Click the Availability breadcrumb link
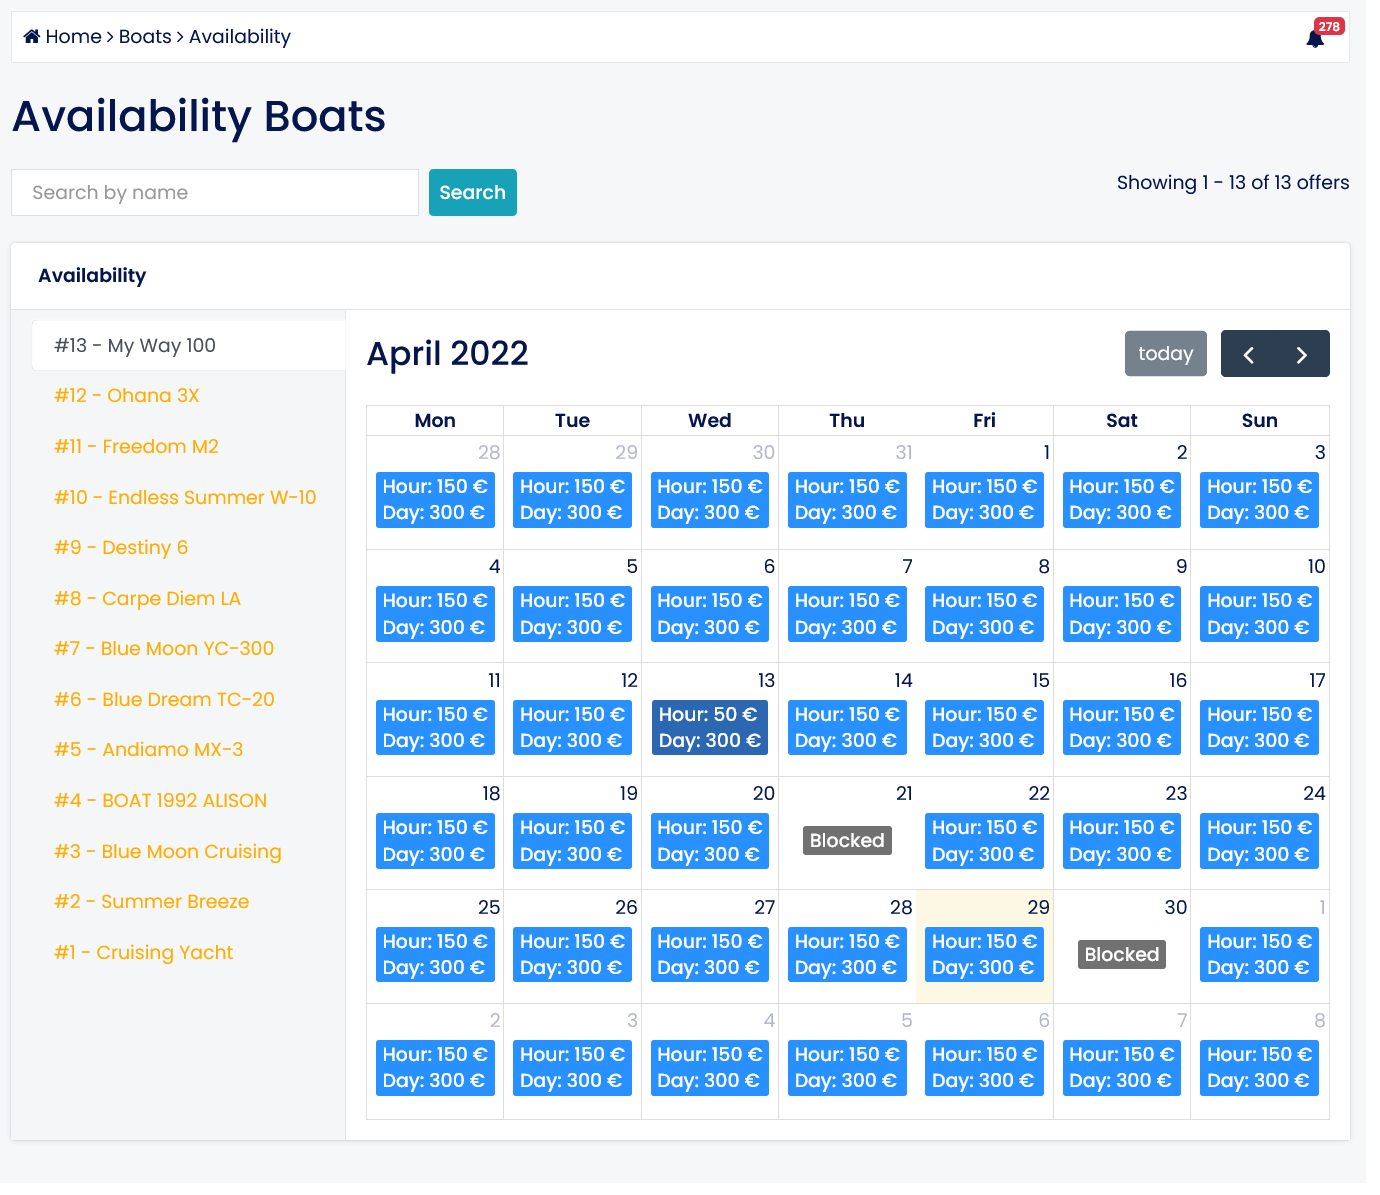The height and width of the screenshot is (1195, 1380). pyautogui.click(x=240, y=37)
